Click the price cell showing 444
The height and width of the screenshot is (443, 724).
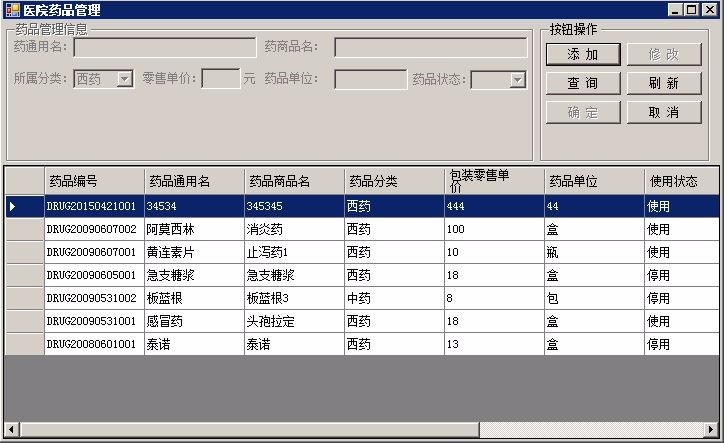point(495,206)
